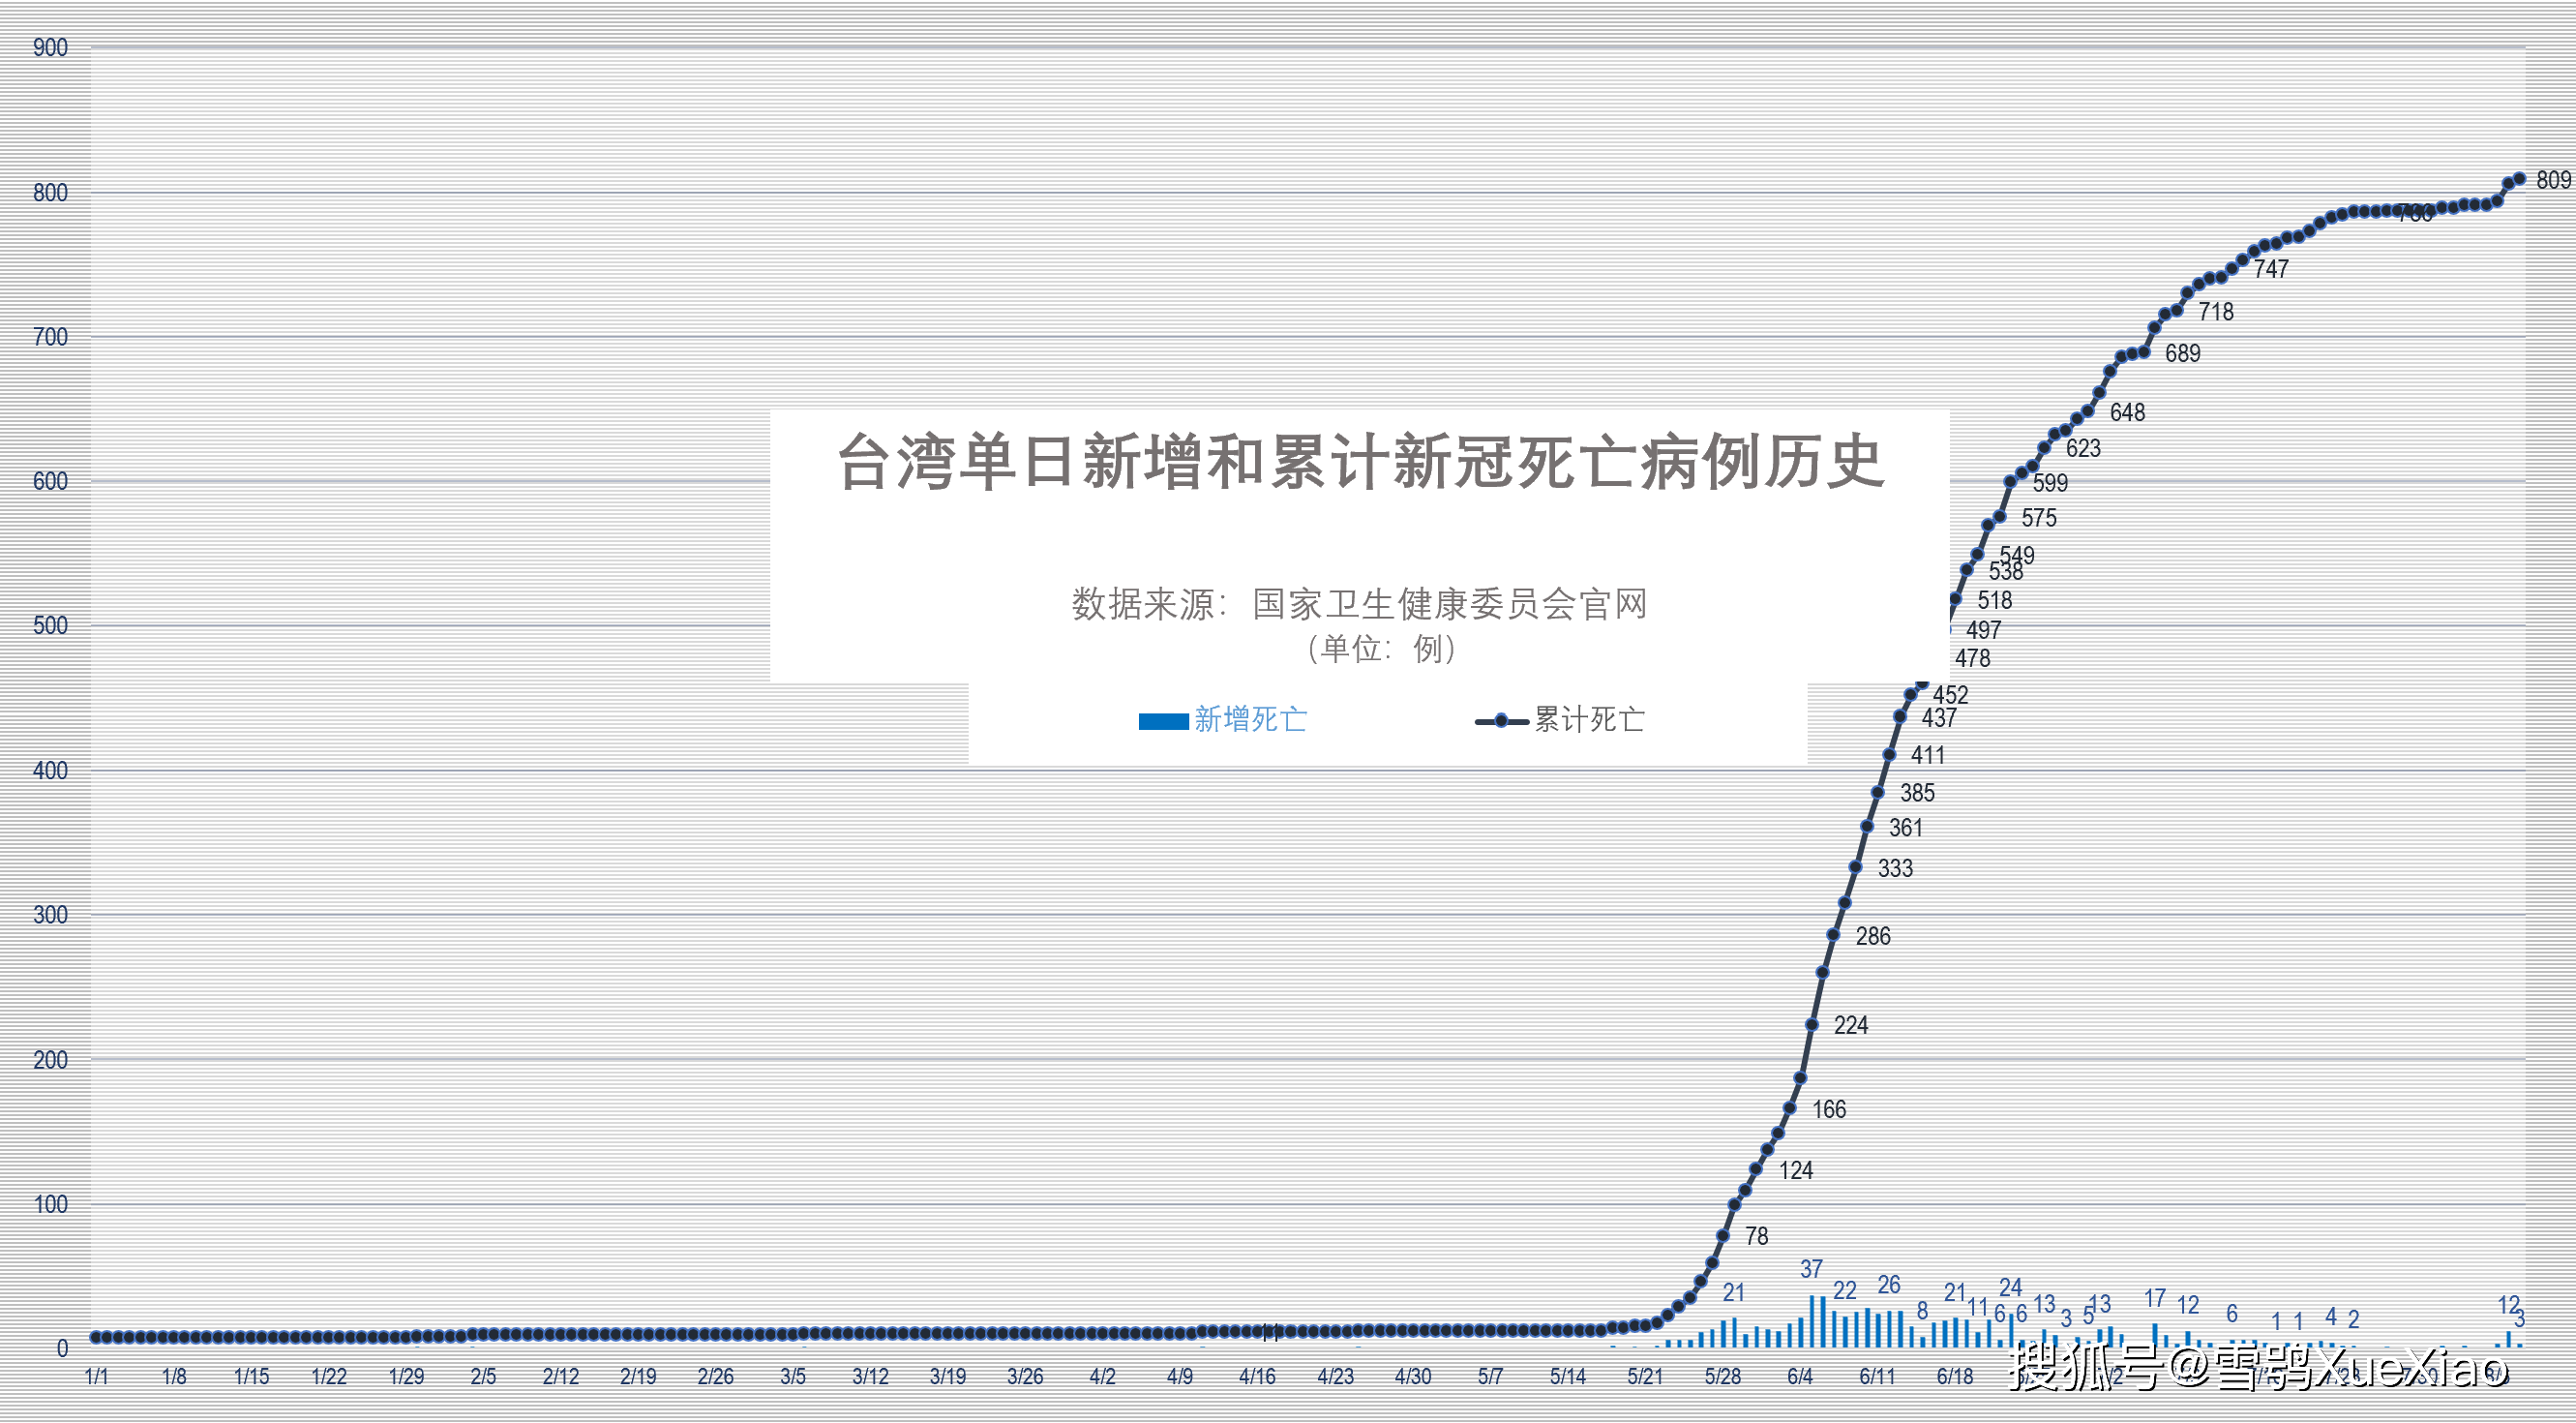This screenshot has height=1423, width=2576.
Task: Click the 累计死亡 legend line marker
Action: [1501, 721]
